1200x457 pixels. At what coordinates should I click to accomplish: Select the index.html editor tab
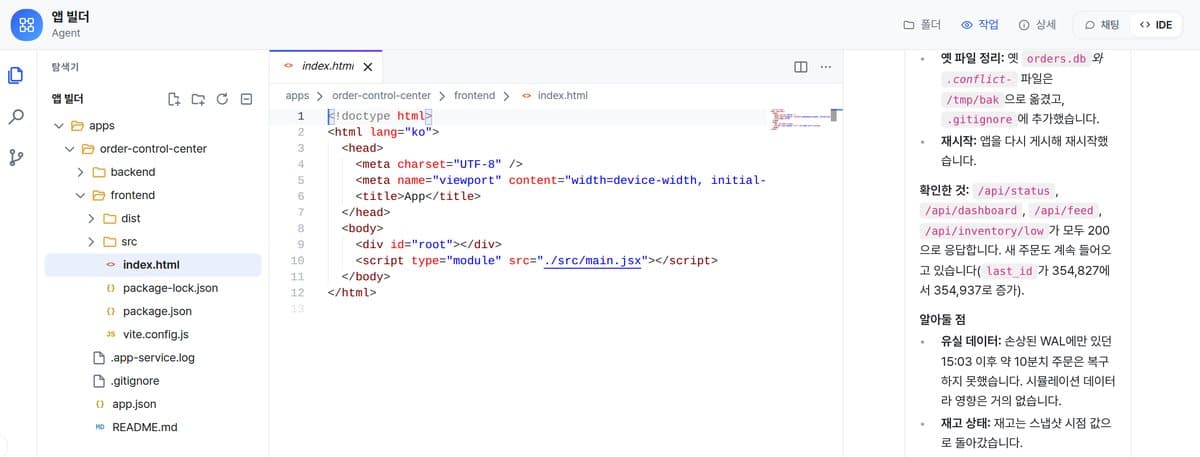327,66
